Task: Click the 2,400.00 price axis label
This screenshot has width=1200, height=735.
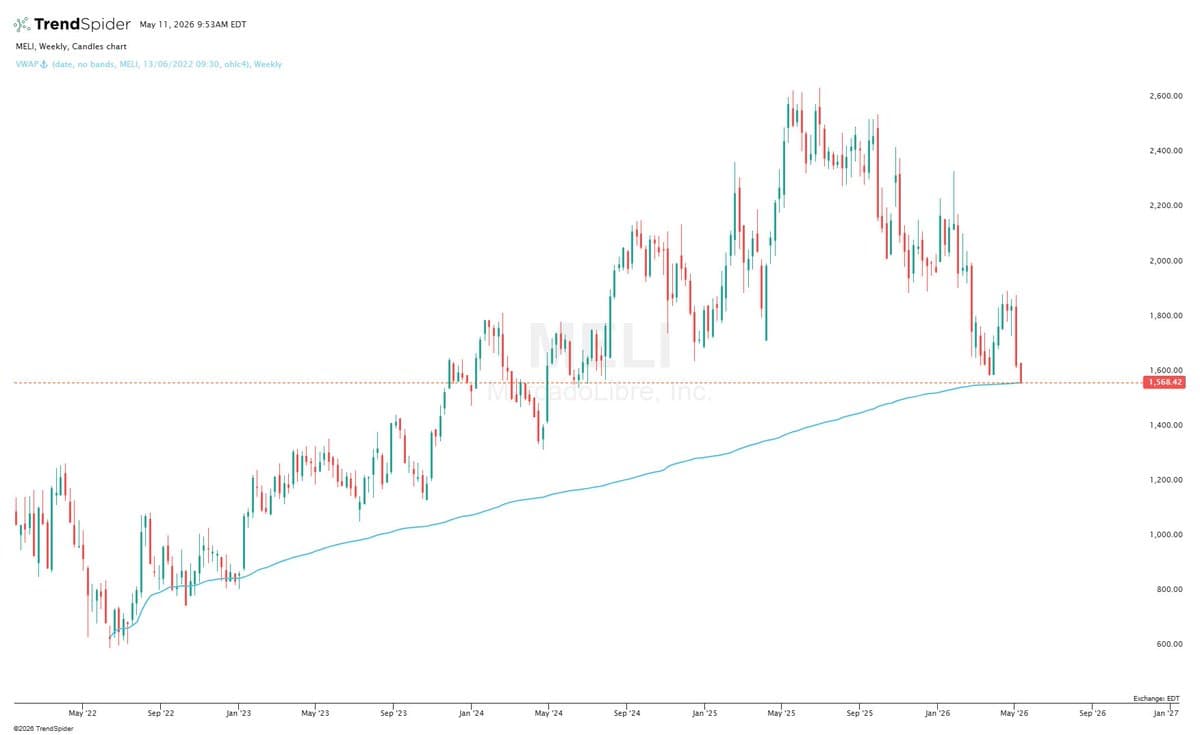Action: point(1167,151)
